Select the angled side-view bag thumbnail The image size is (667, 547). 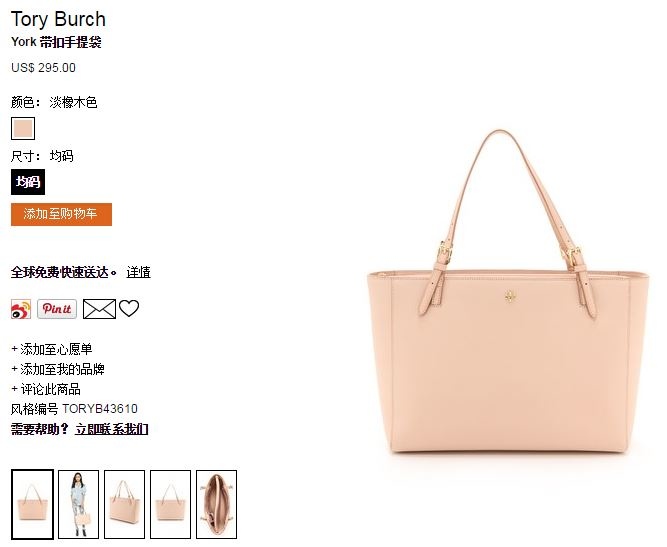tap(124, 504)
